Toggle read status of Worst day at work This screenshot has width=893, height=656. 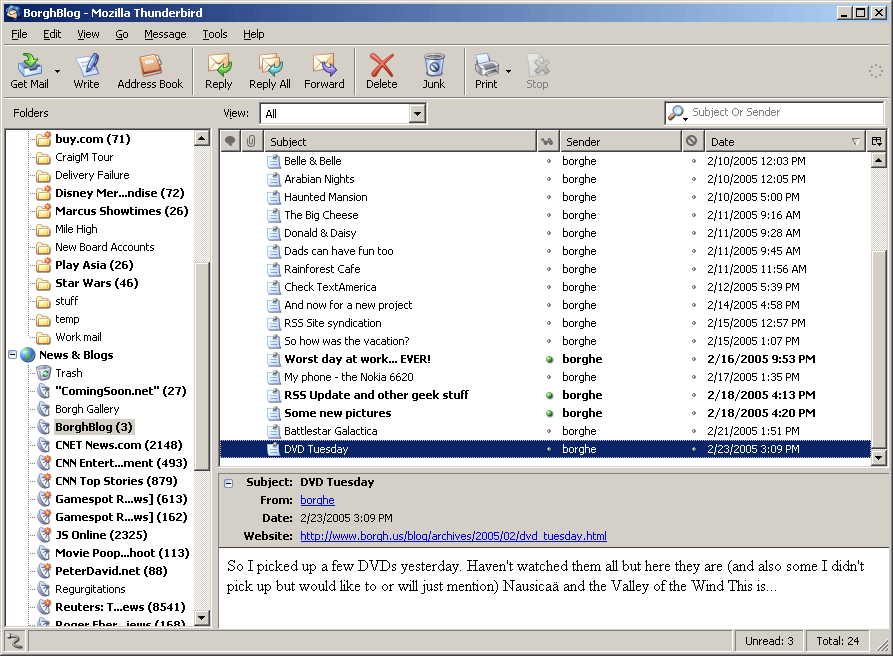click(x=549, y=359)
